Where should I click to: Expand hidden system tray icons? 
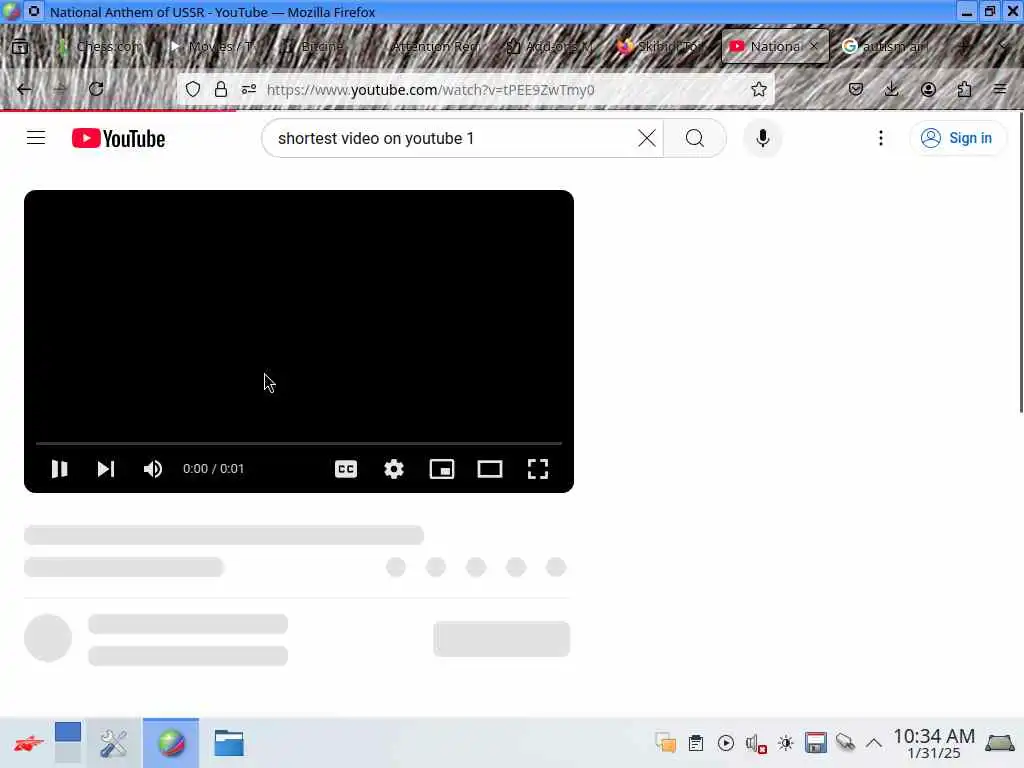pos(874,743)
